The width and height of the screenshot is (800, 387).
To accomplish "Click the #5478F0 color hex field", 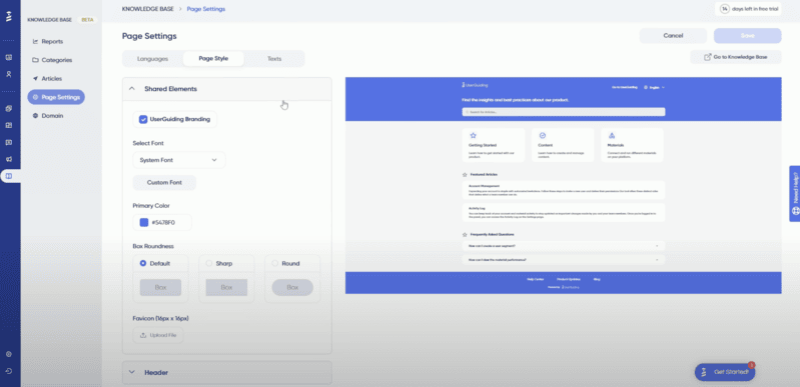I will pyautogui.click(x=163, y=222).
